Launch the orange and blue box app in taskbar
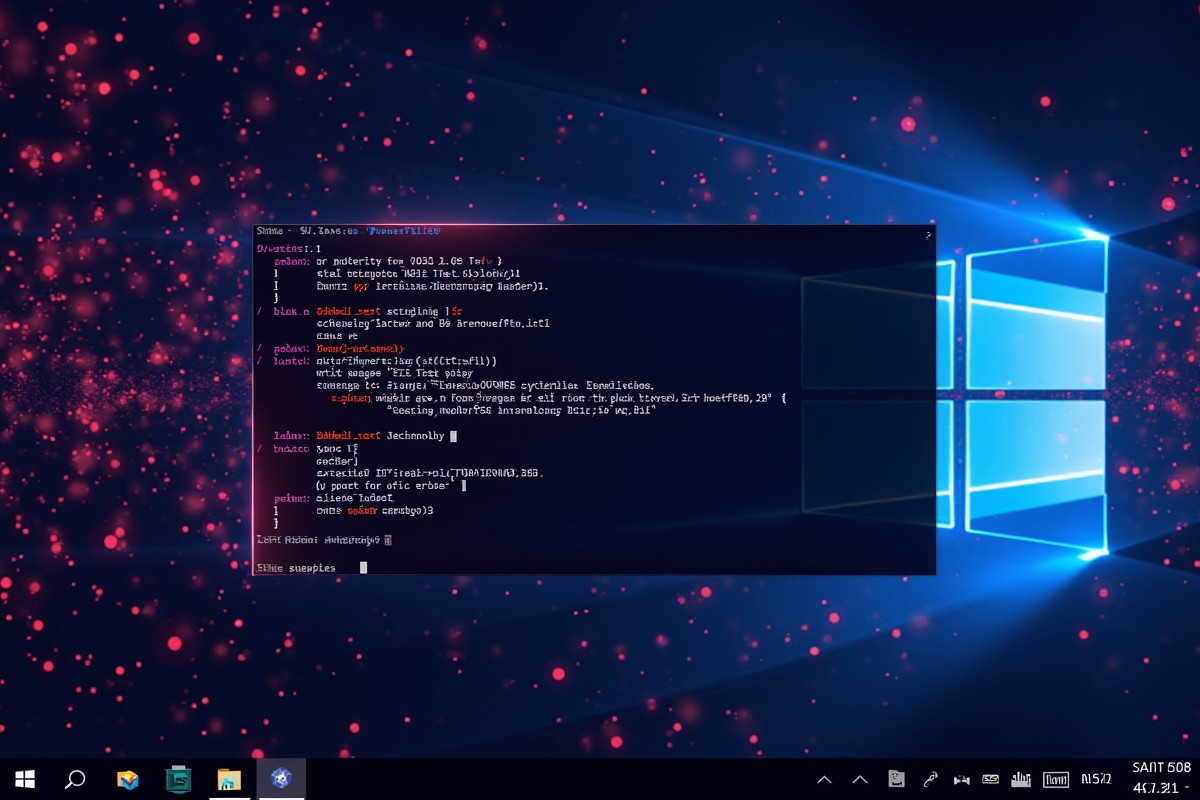This screenshot has height=800, width=1200. [127, 780]
